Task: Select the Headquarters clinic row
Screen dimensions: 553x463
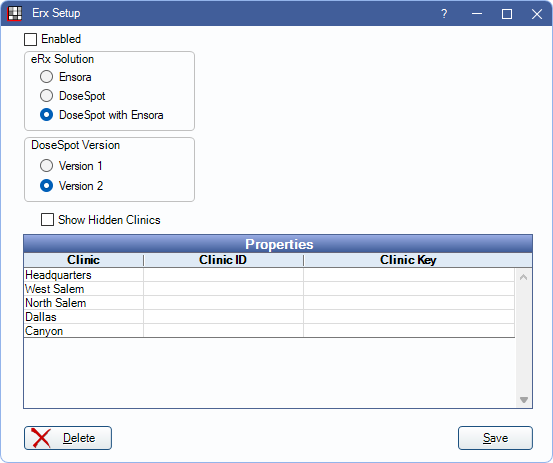Action: click(x=269, y=275)
